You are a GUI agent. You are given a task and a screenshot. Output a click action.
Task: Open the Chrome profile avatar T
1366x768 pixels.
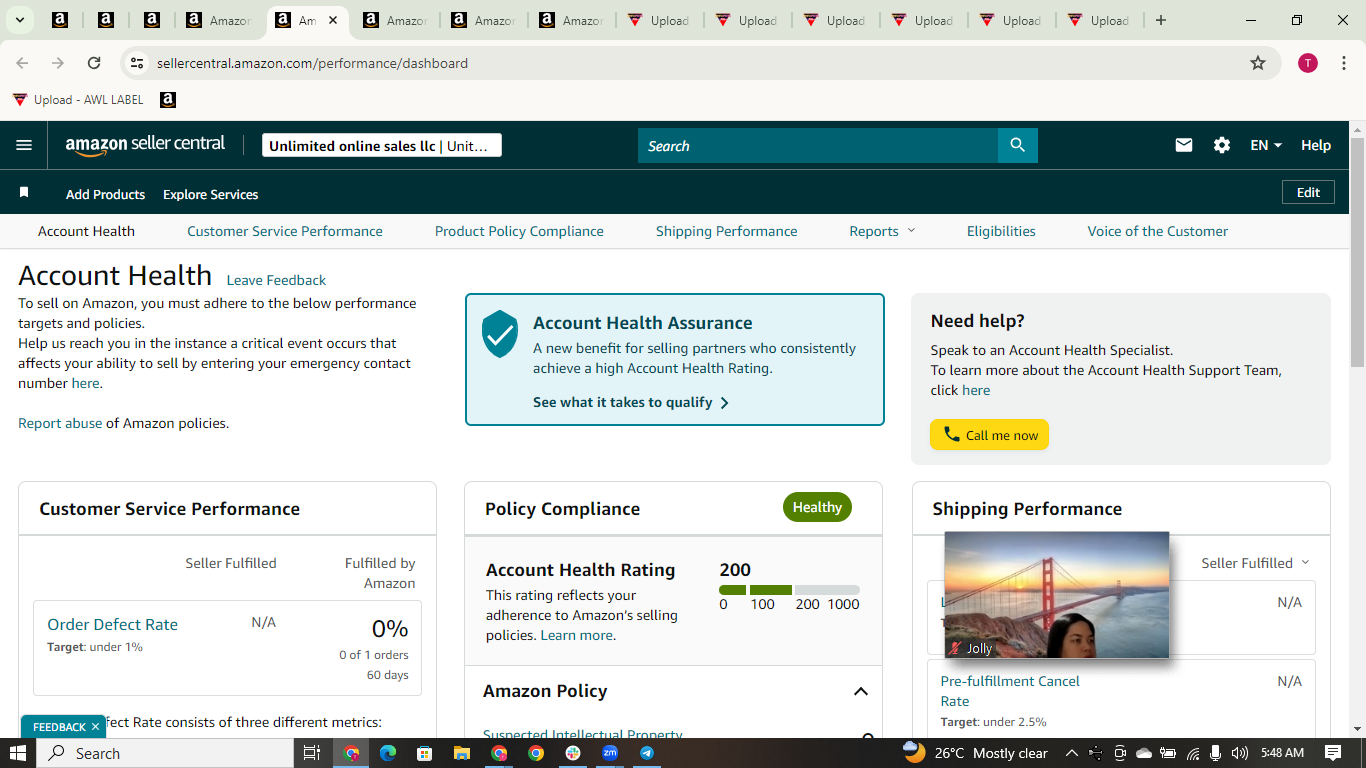[1308, 63]
